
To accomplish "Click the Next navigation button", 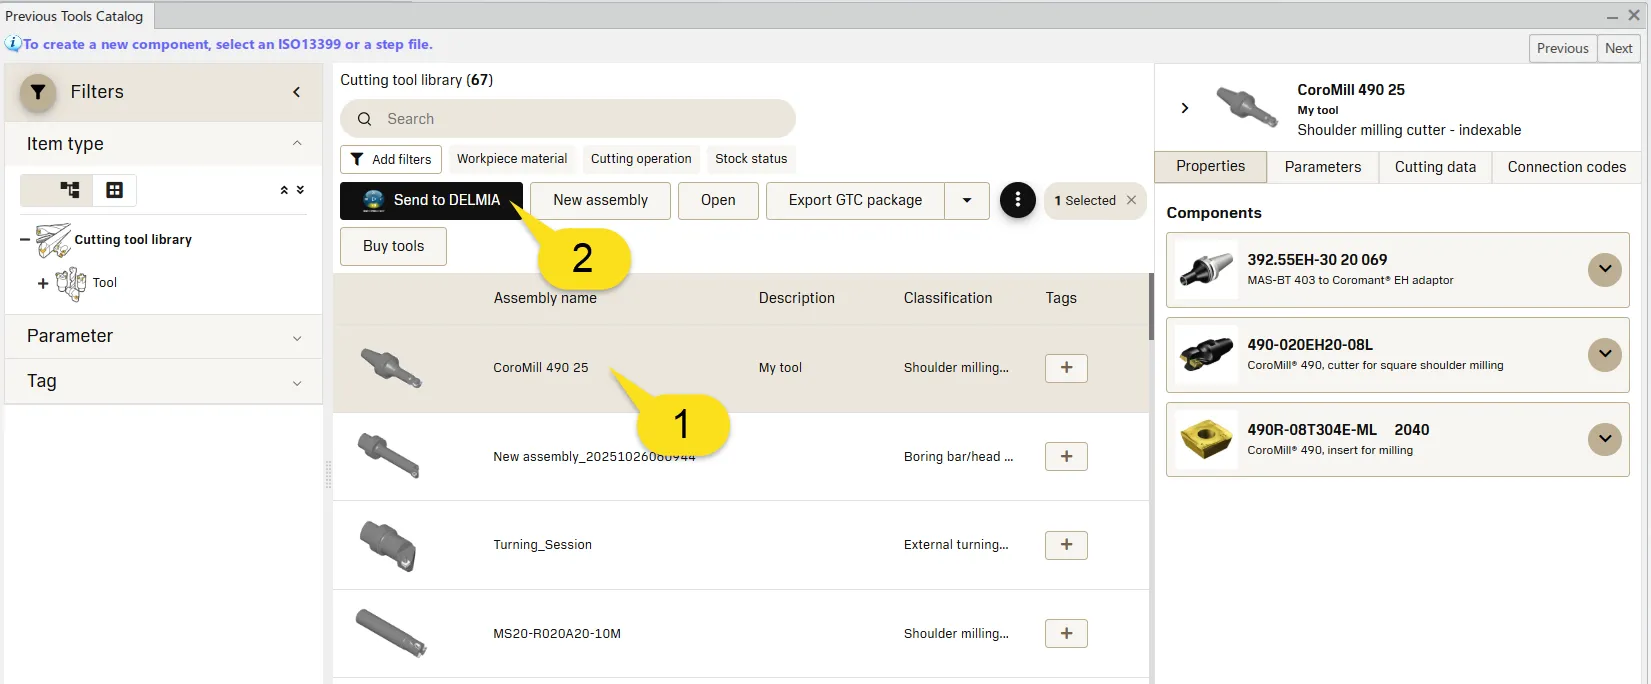I will click(x=1618, y=48).
